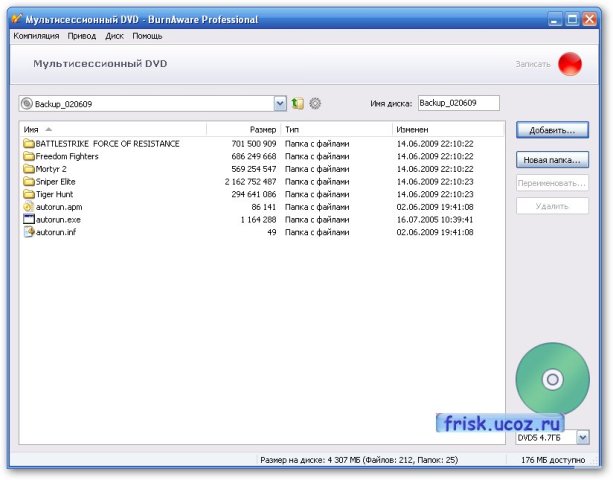This screenshot has width=613, height=480.
Task: Open the Backup_020609 drive combo box
Action: point(152,104)
